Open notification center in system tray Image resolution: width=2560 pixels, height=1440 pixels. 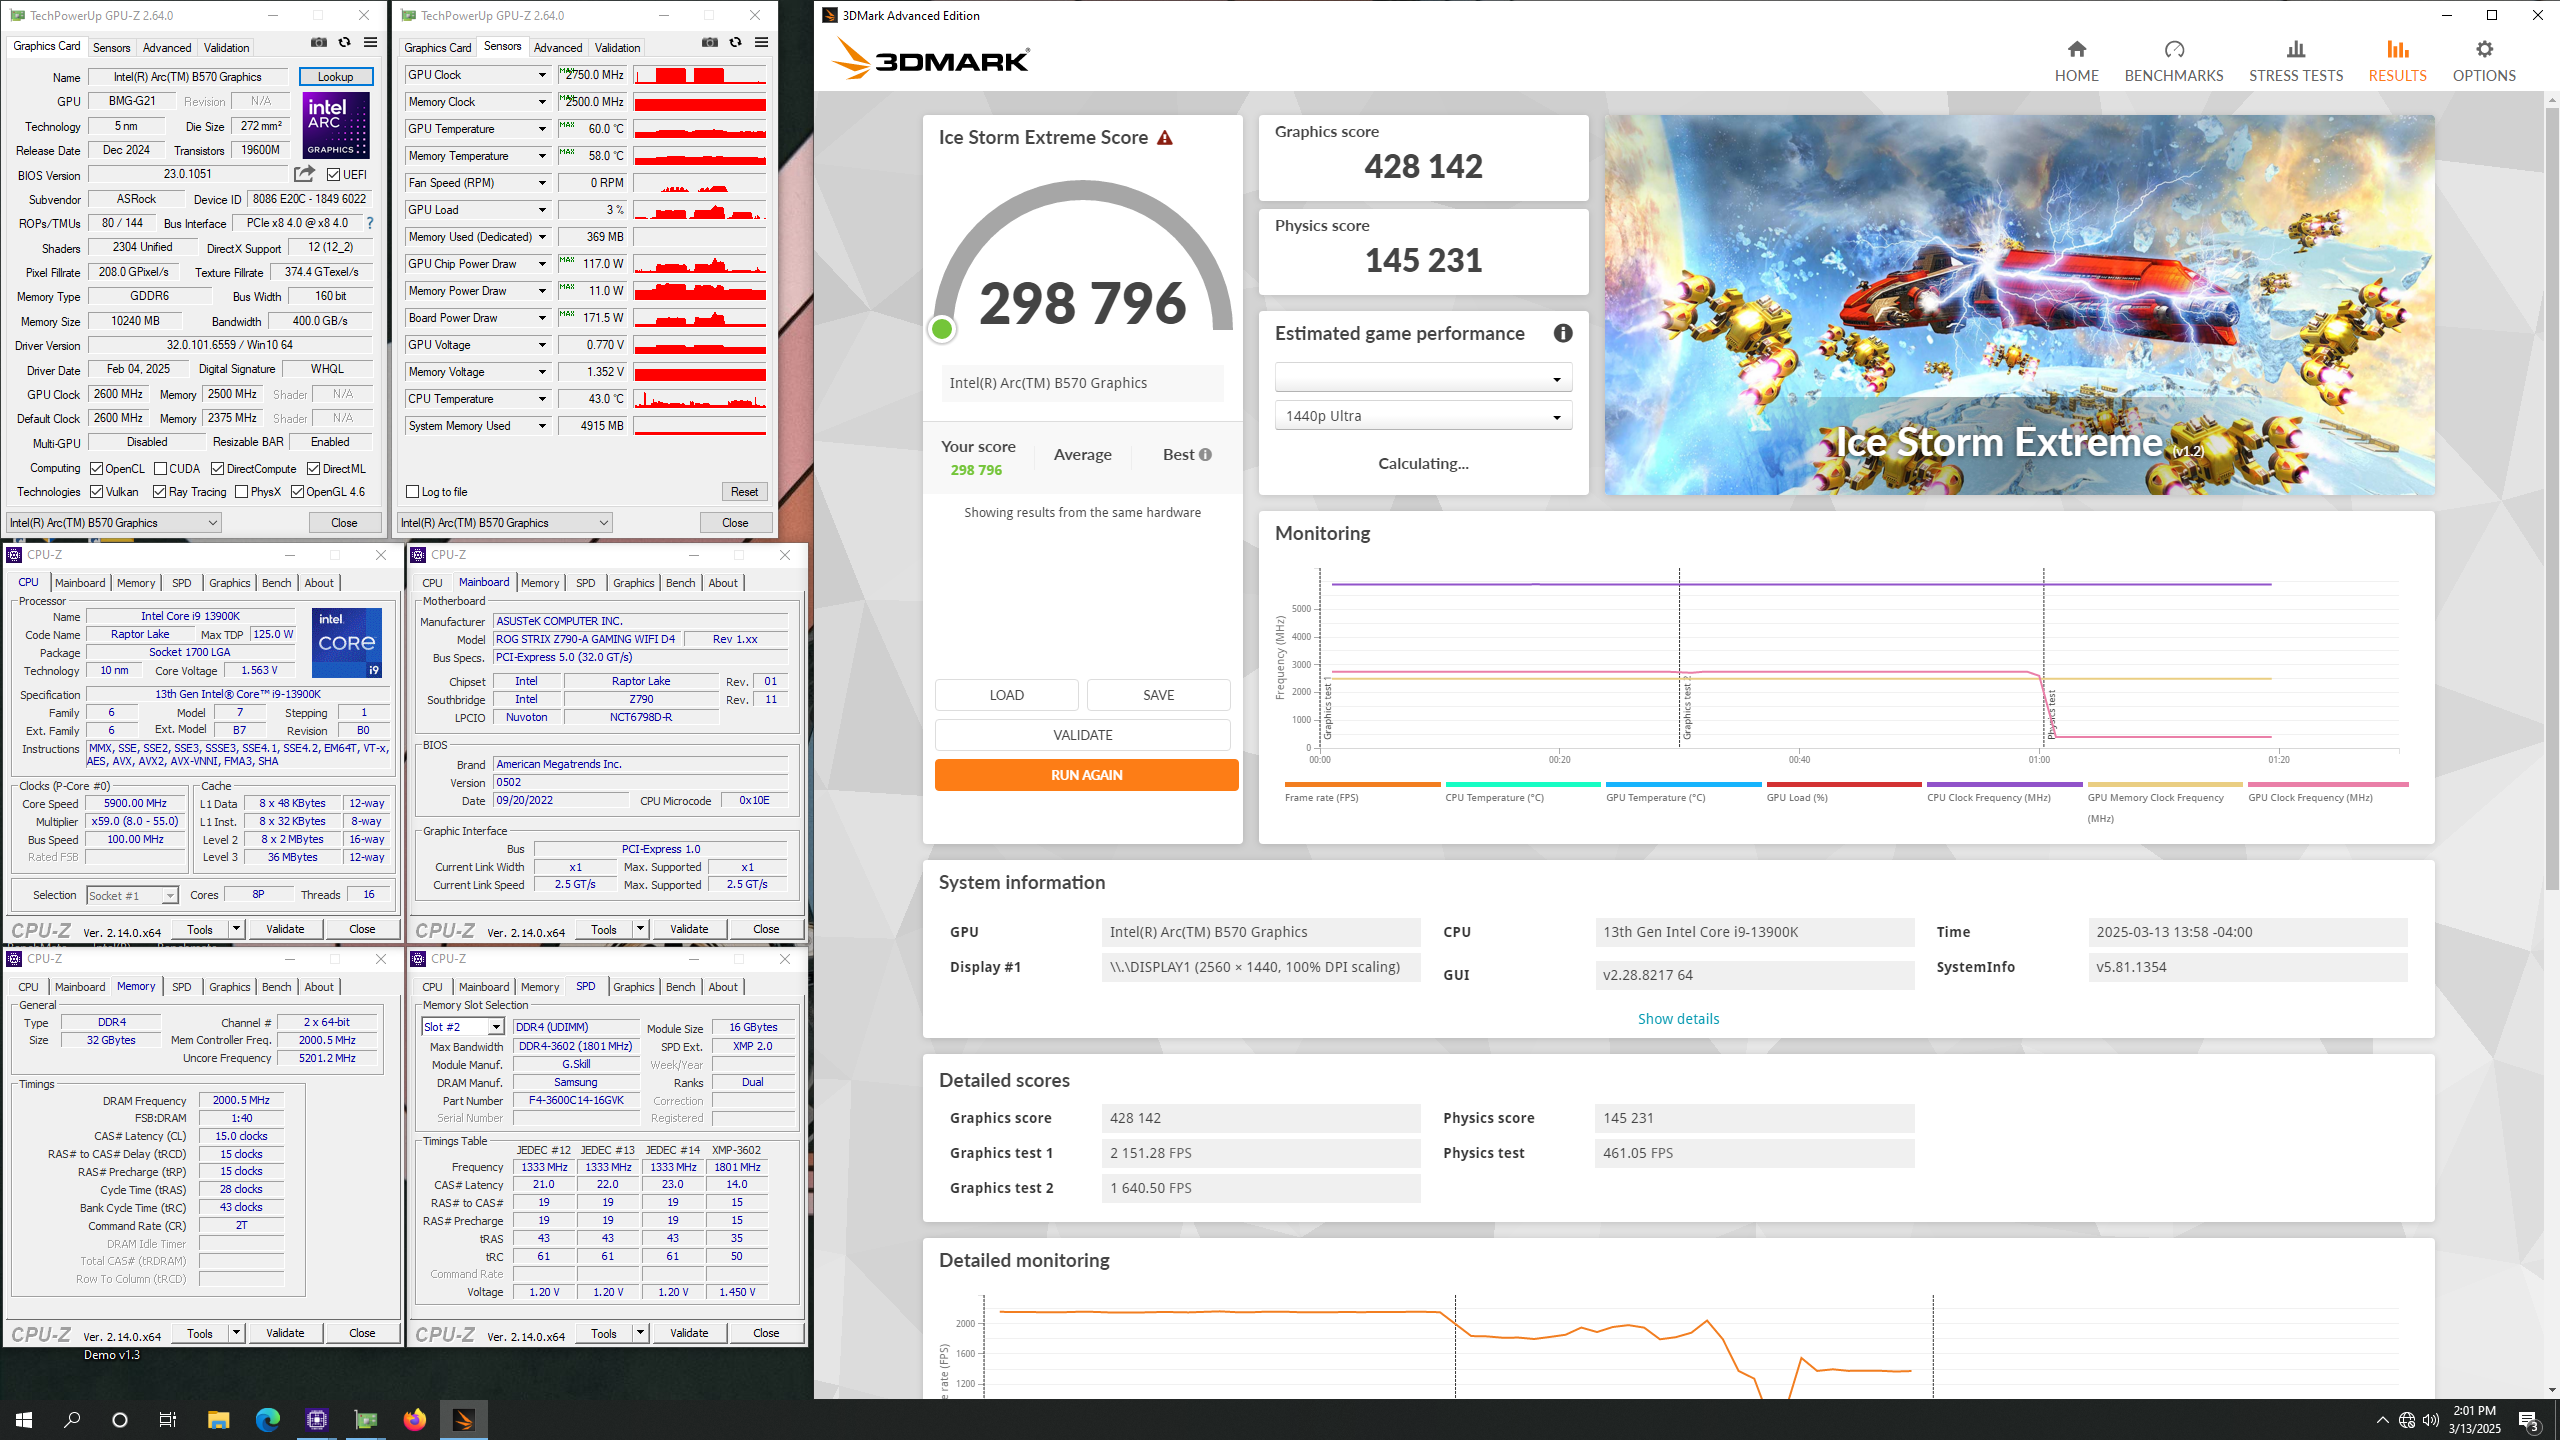(2530, 1420)
